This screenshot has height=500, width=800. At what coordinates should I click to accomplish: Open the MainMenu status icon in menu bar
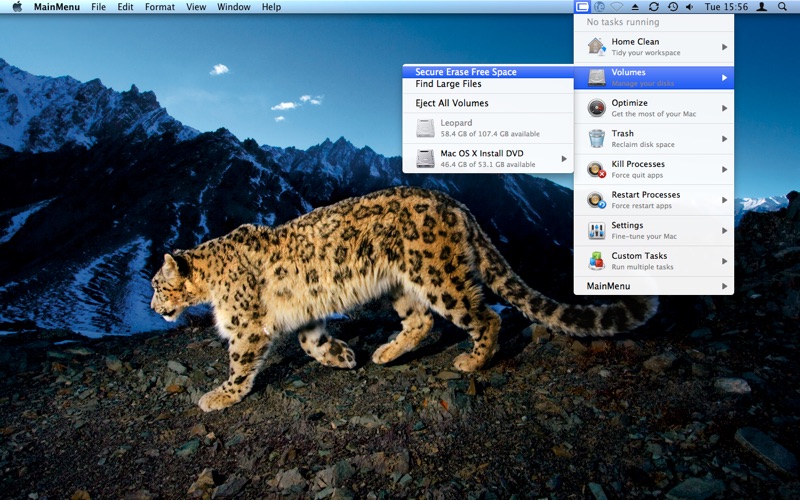582,7
